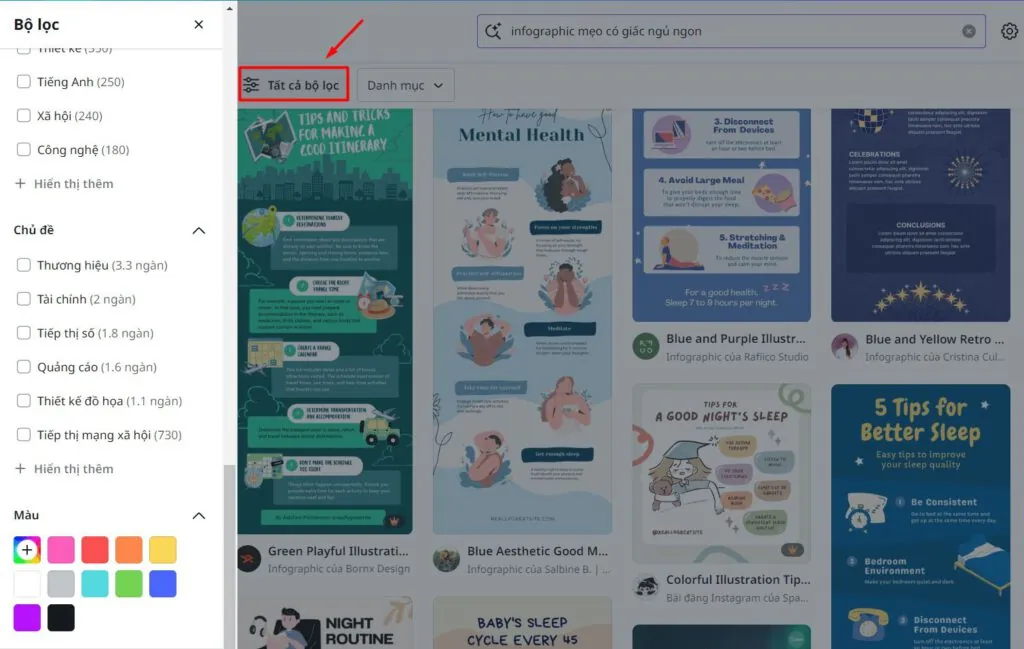Click the magic search icon in search bar
The image size is (1024, 649).
[493, 31]
